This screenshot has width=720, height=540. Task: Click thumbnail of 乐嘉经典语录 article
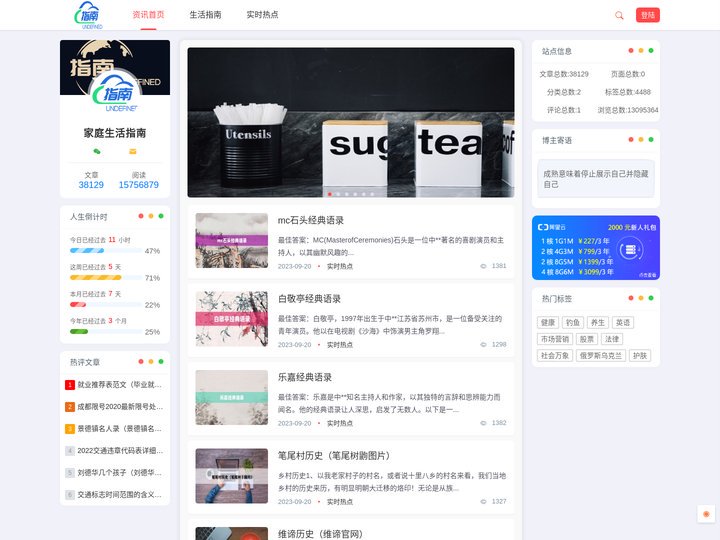231,398
